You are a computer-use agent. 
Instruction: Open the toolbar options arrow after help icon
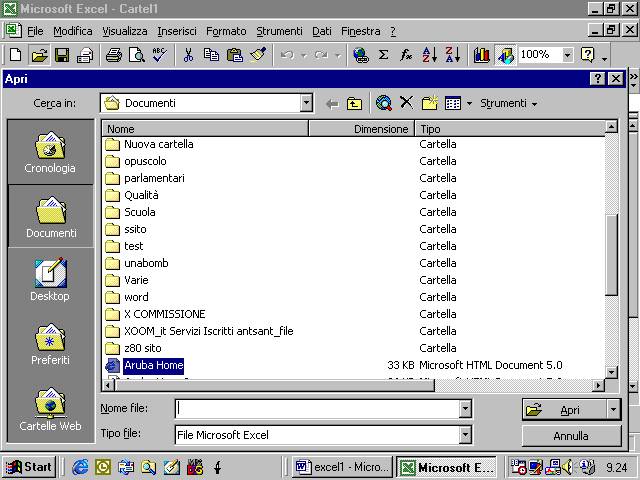[604, 60]
